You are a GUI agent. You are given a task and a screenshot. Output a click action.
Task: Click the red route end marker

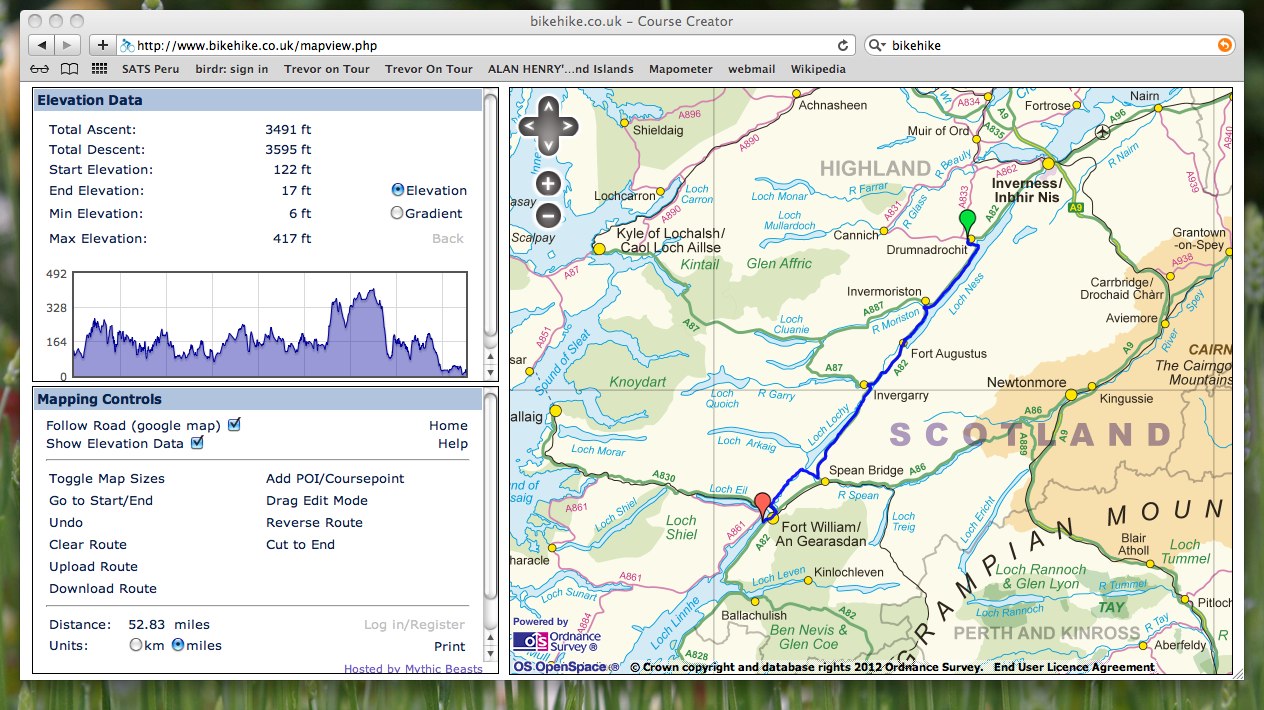[x=763, y=505]
